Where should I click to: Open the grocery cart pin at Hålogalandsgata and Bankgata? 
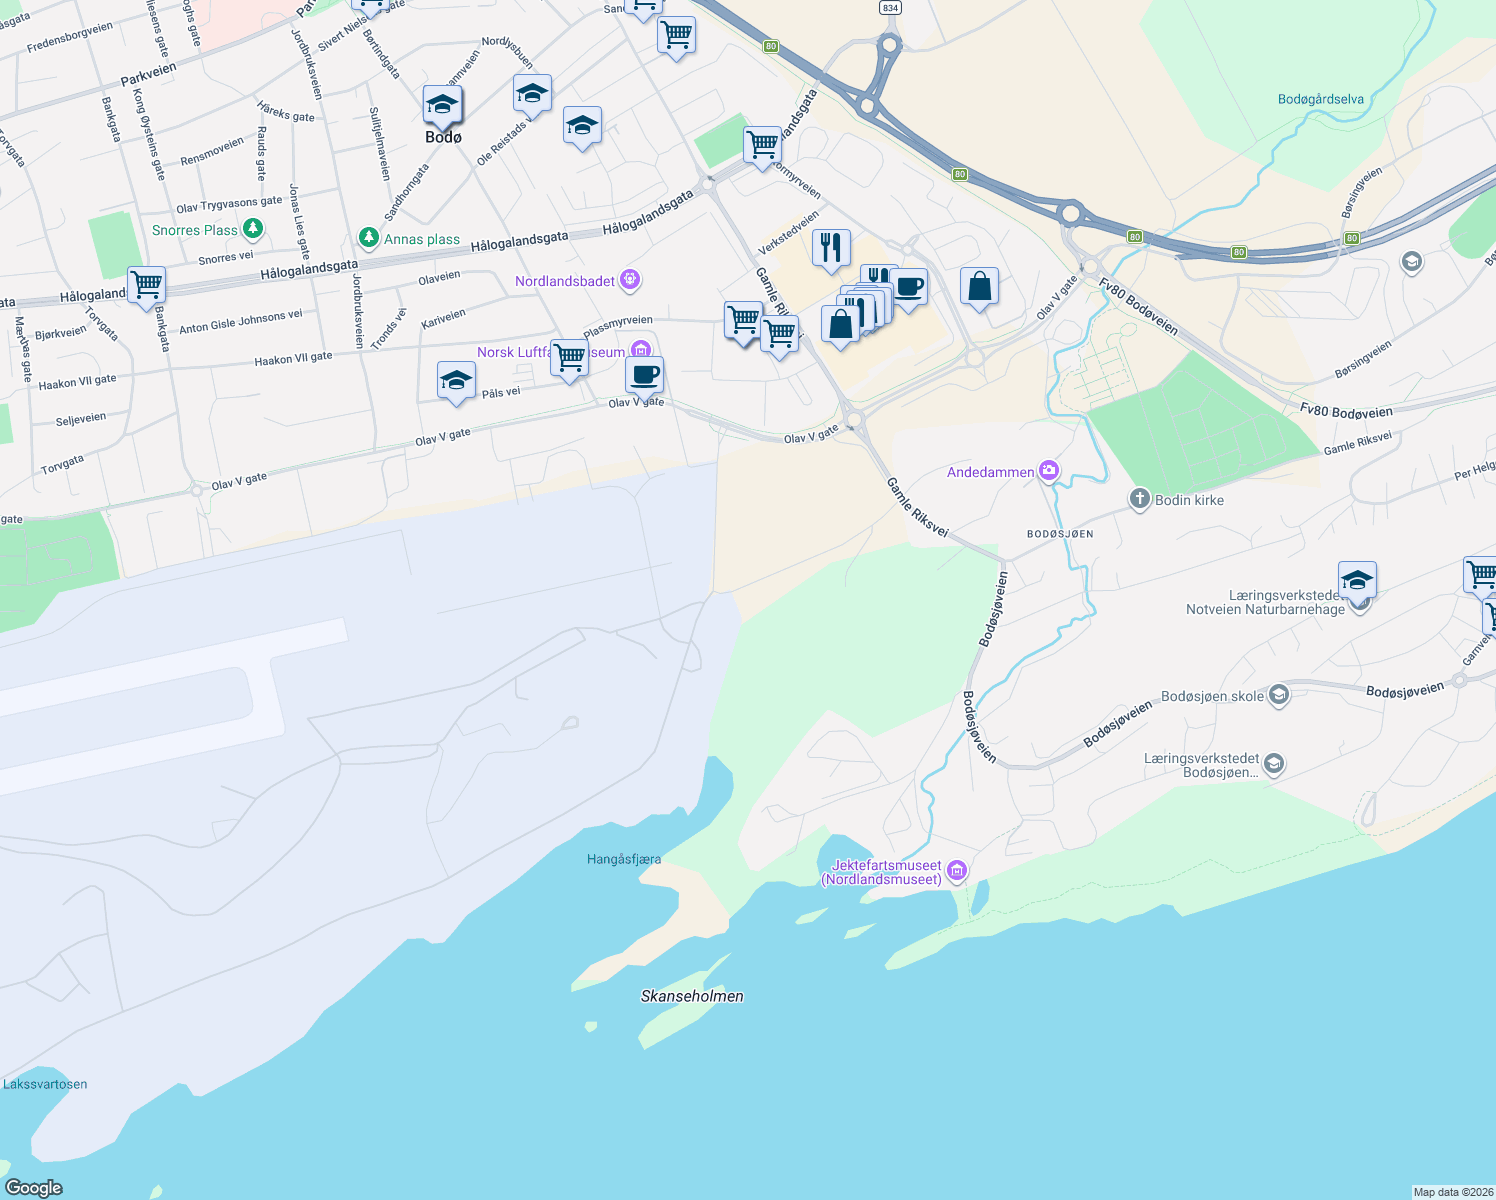[x=146, y=286]
